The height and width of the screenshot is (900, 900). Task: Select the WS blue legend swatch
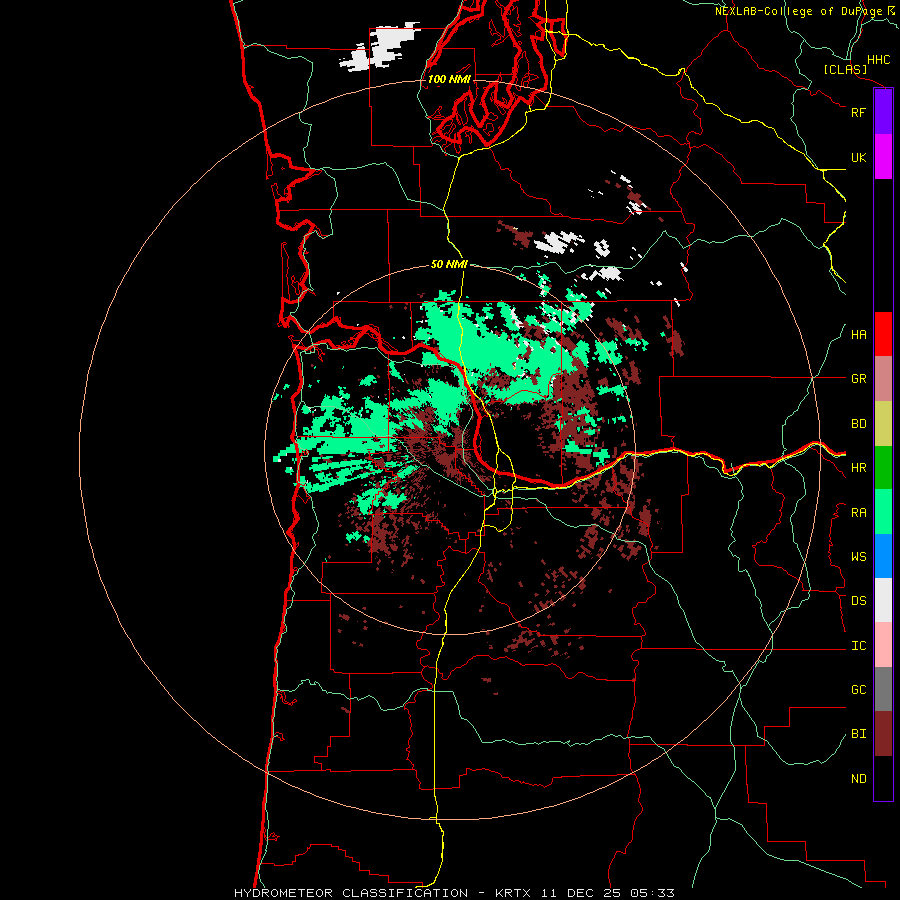point(883,556)
